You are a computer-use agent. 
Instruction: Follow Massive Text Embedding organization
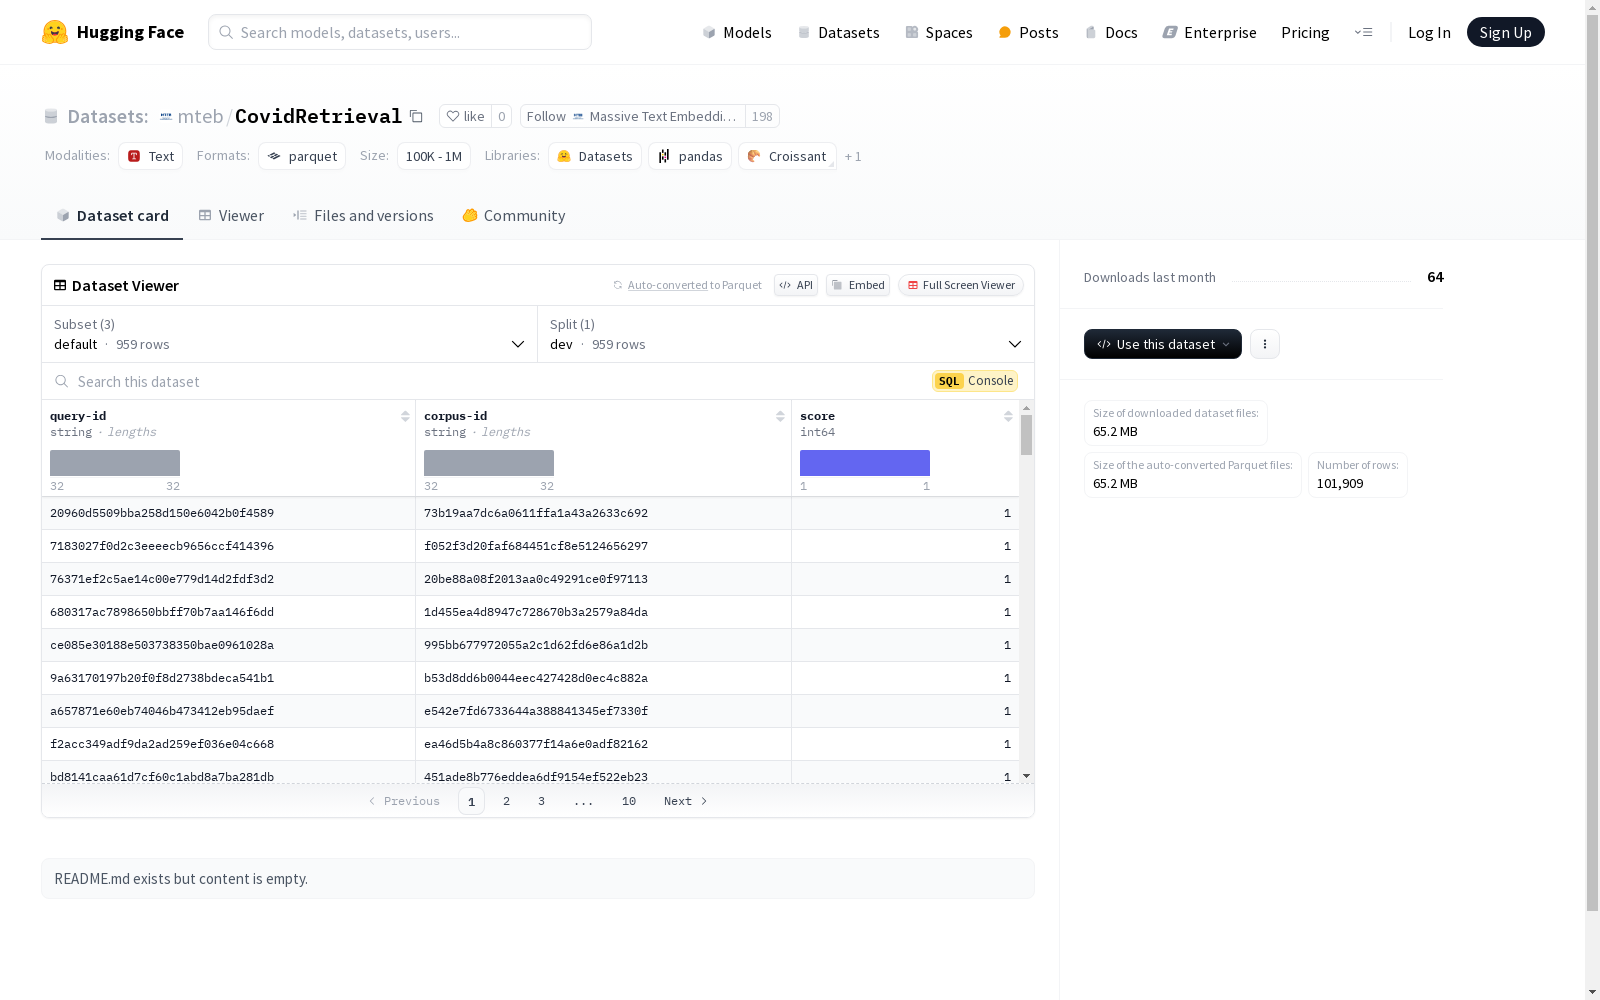point(633,116)
